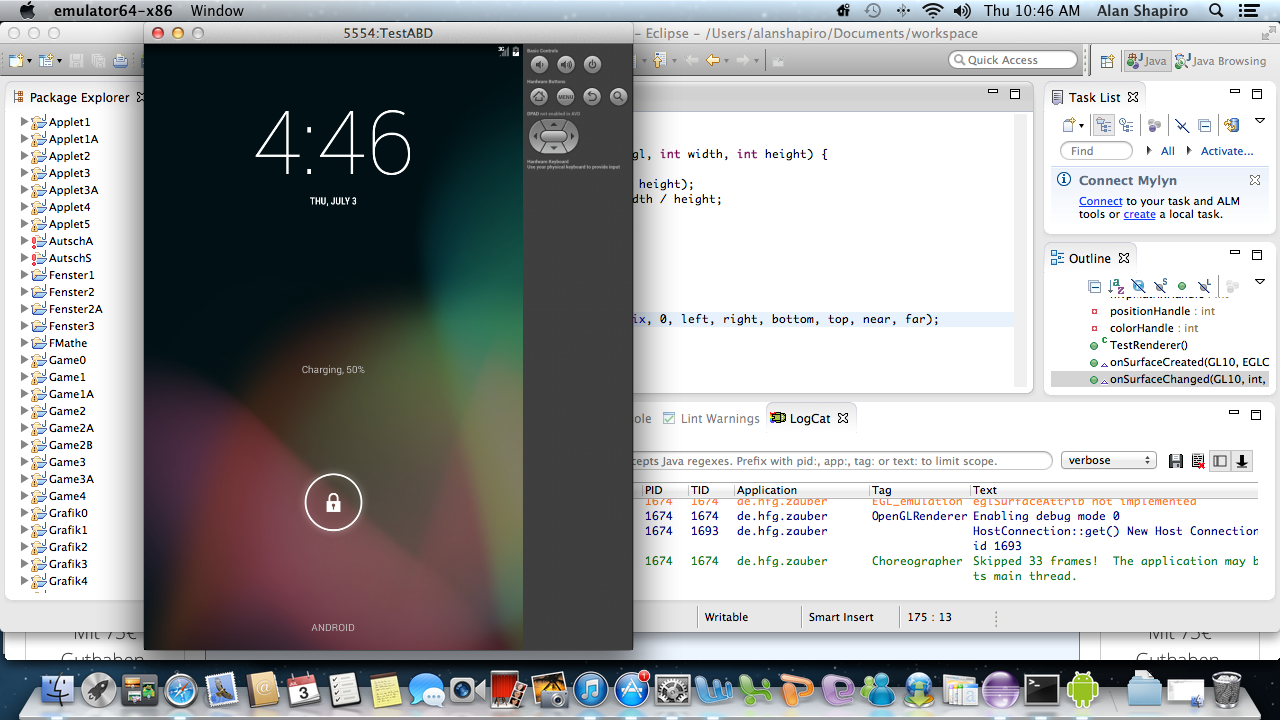Raise volume in emulator Basic Controls
This screenshot has height=720, width=1280.
(x=566, y=65)
